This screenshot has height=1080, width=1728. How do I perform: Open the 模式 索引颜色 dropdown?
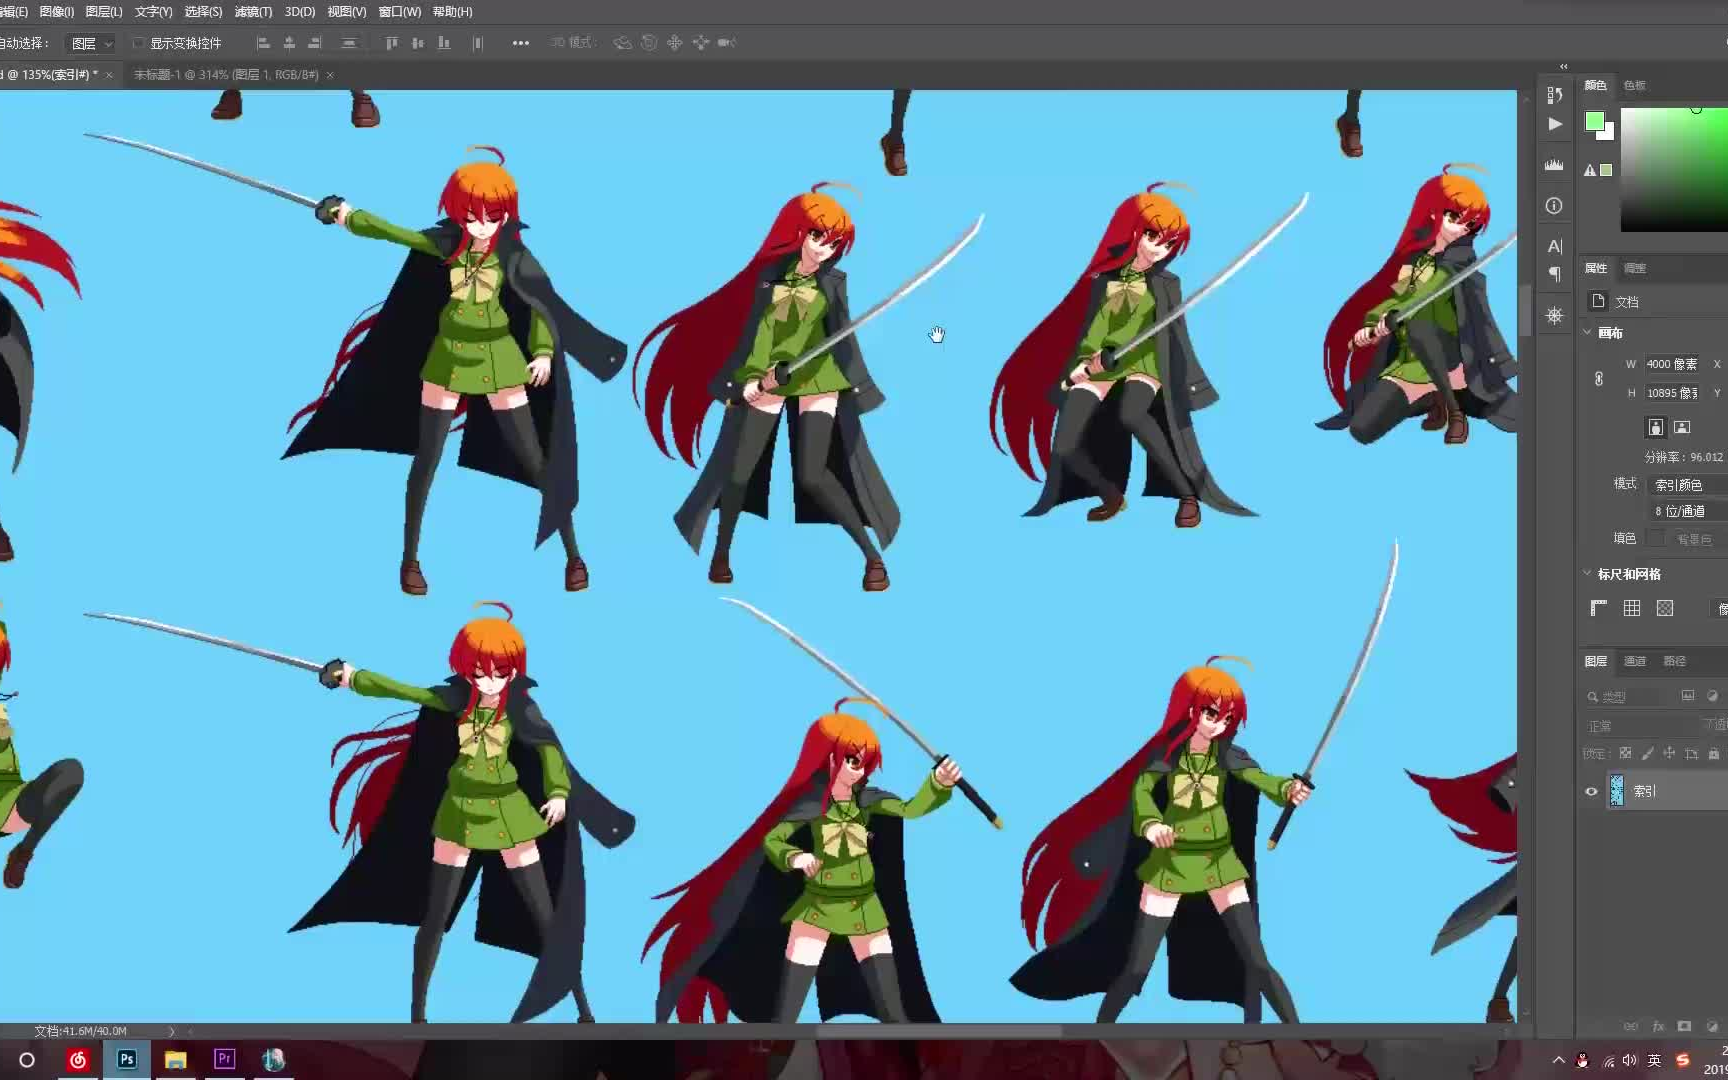(x=1687, y=485)
